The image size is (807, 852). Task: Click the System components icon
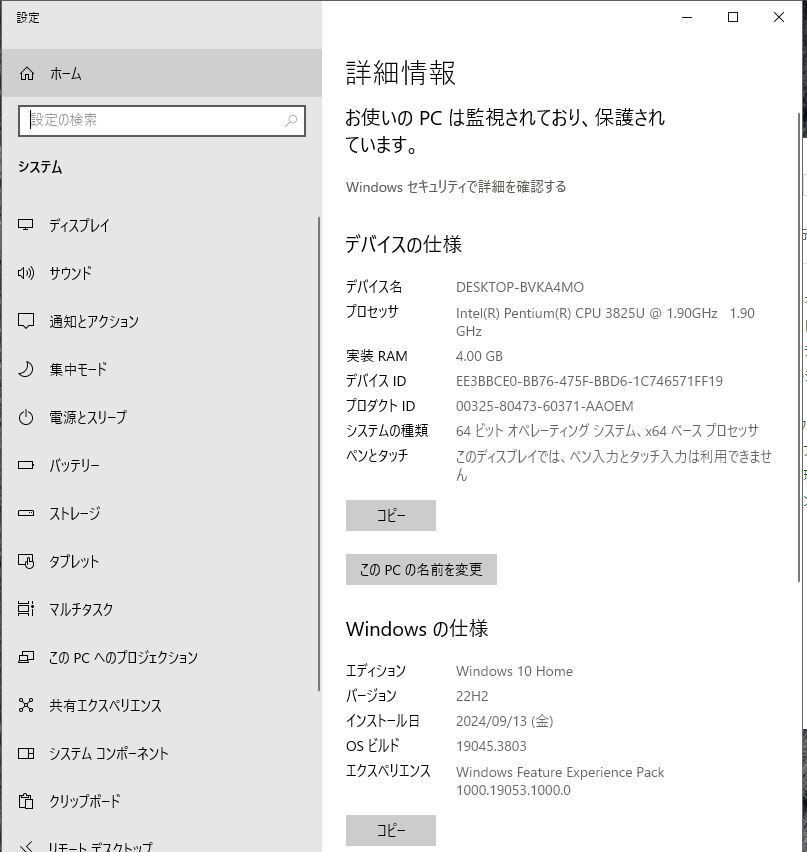click(26, 753)
